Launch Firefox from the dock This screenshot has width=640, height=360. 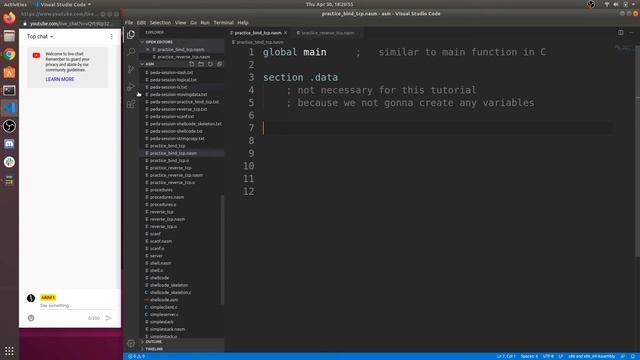tap(9, 18)
